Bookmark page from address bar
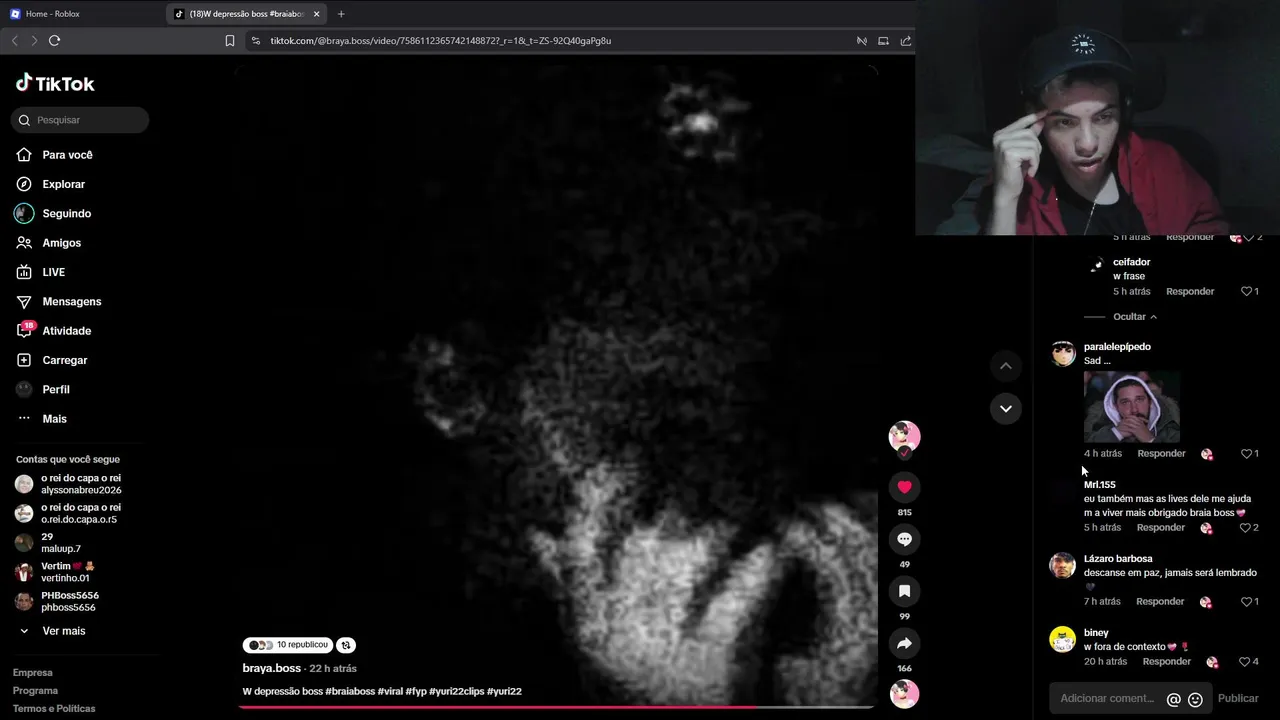This screenshot has width=1280, height=720. pos(230,41)
